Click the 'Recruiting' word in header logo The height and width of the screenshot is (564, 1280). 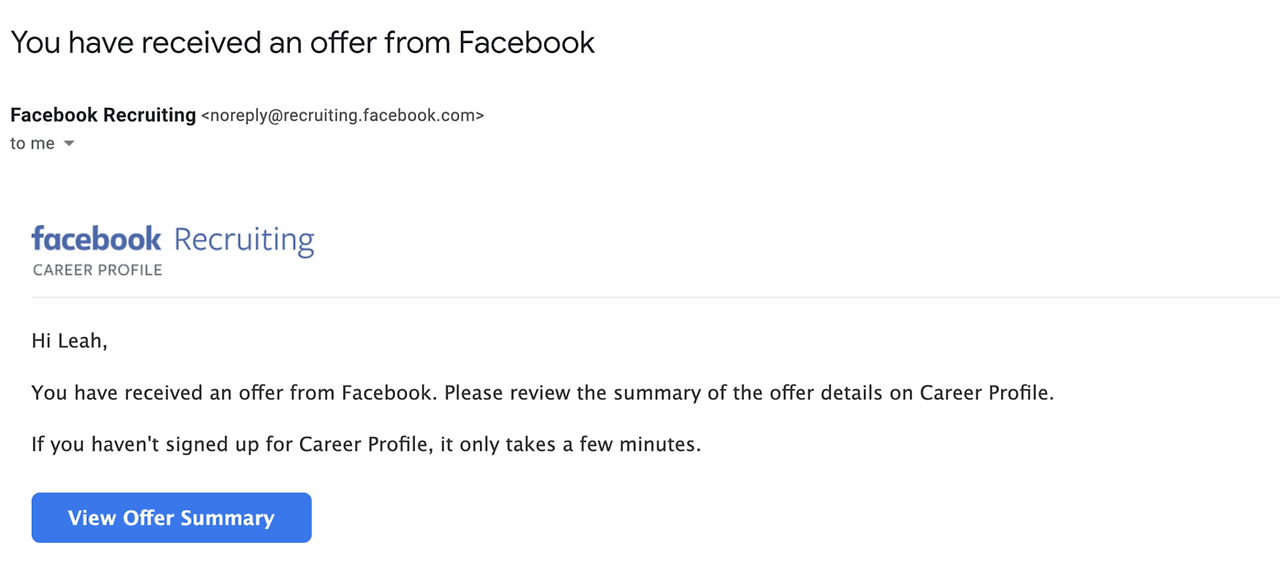(244, 241)
